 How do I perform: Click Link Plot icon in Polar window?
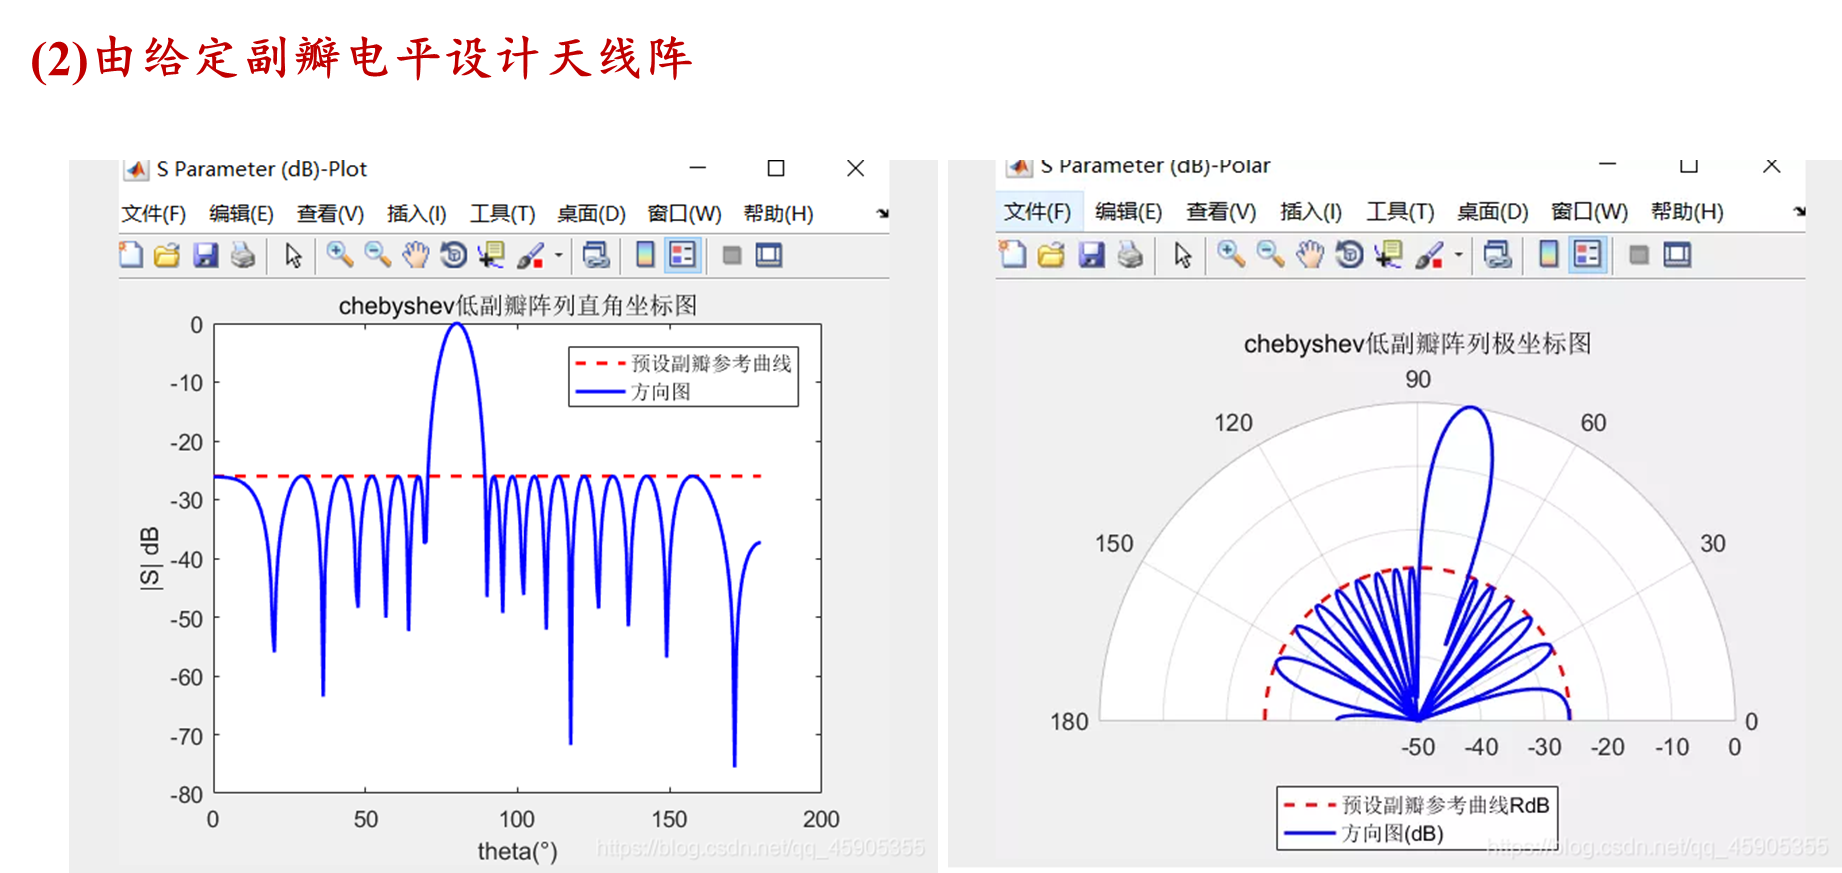click(x=1497, y=254)
